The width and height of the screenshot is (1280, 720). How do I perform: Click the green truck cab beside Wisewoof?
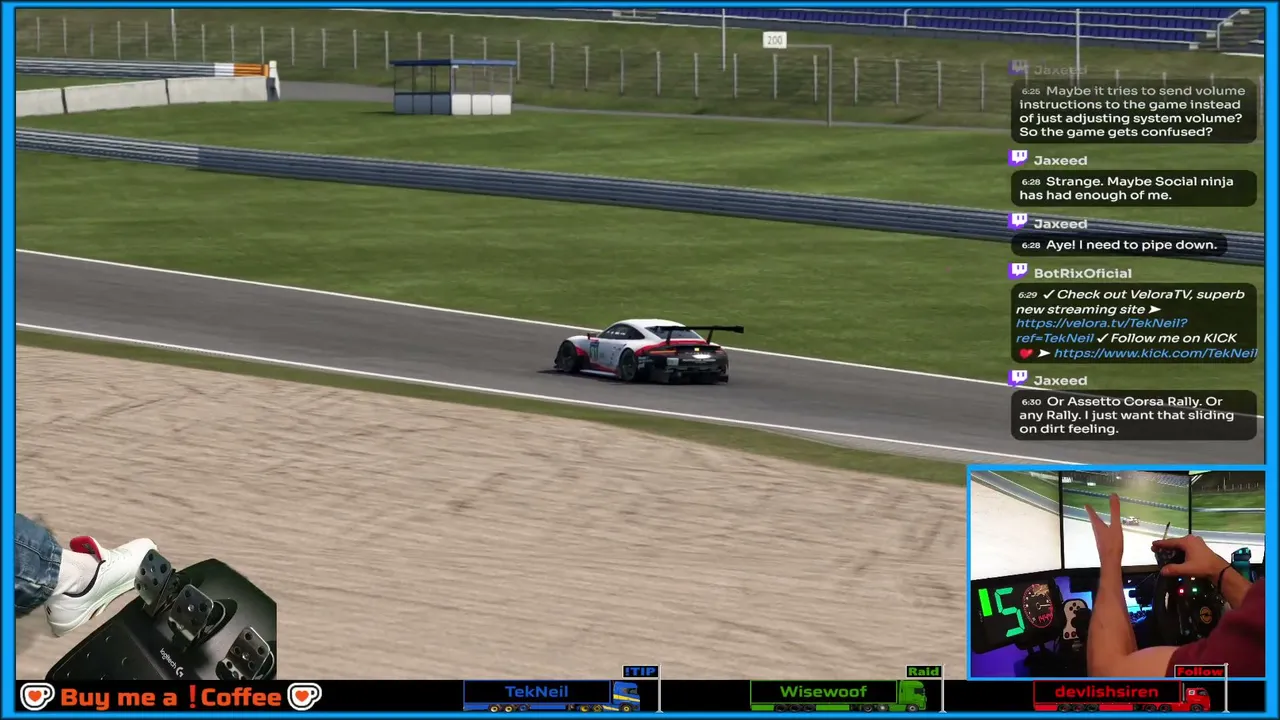click(912, 695)
